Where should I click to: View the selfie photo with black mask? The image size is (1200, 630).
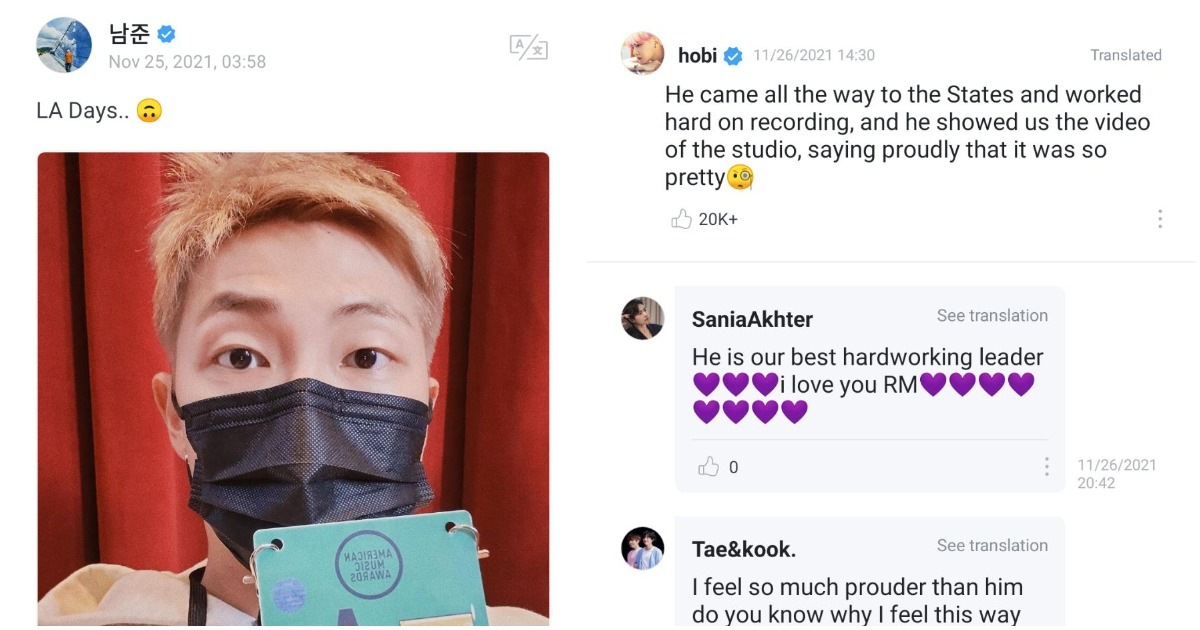click(293, 390)
